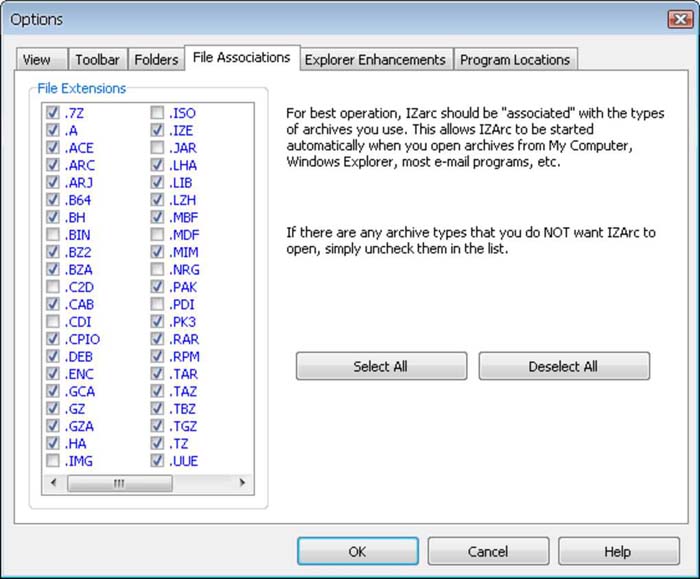Toggle the .TGZ checkbox

pos(157,426)
